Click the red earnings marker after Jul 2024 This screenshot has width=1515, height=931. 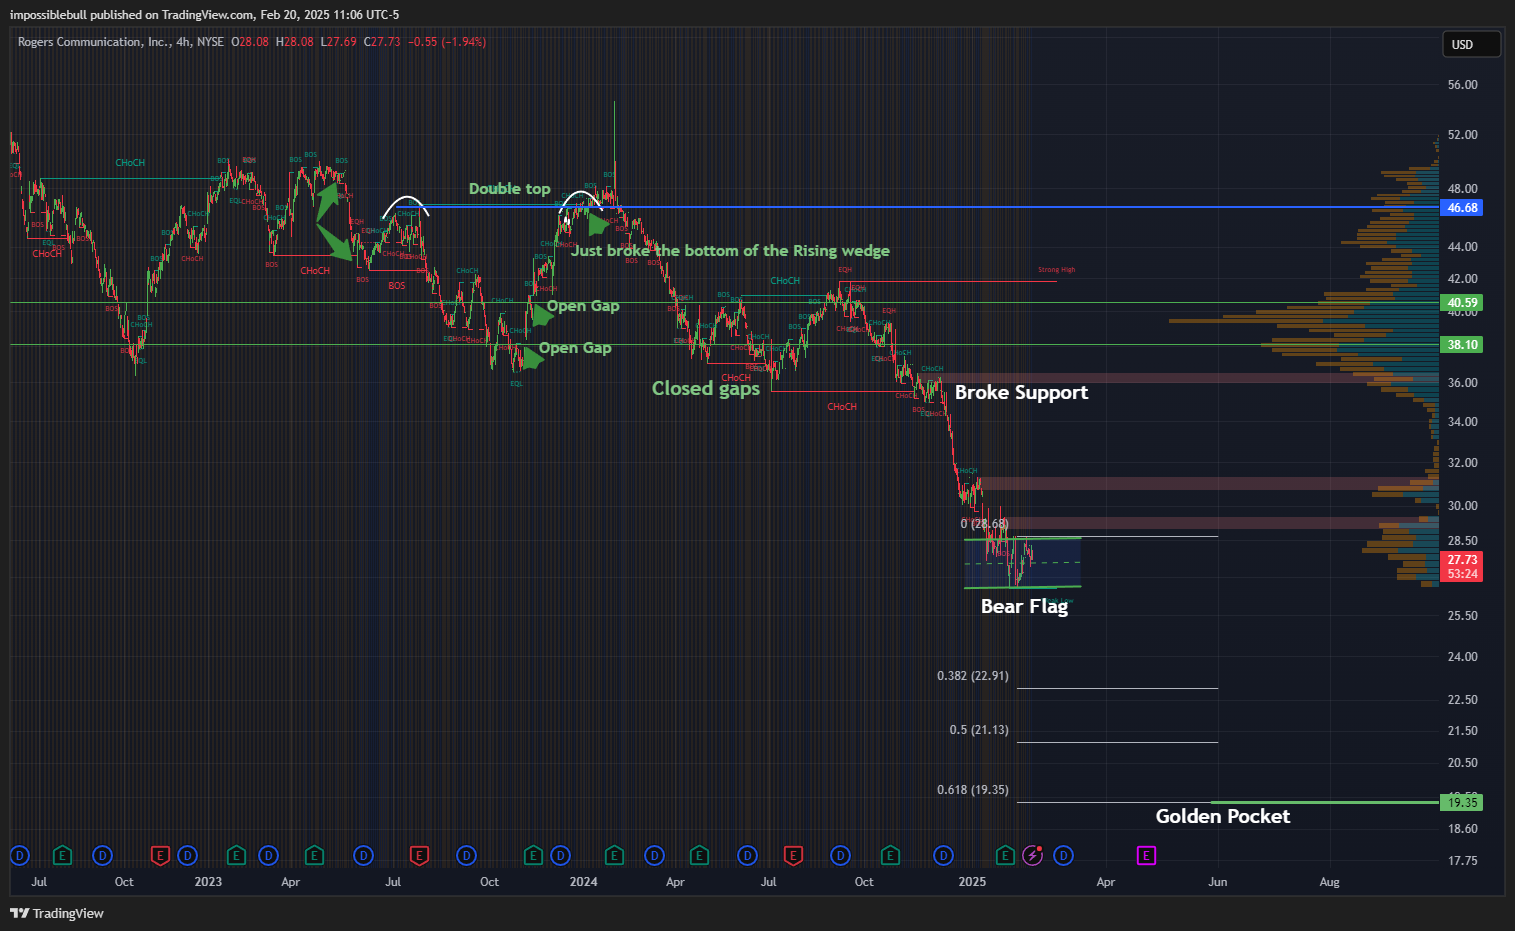click(793, 855)
